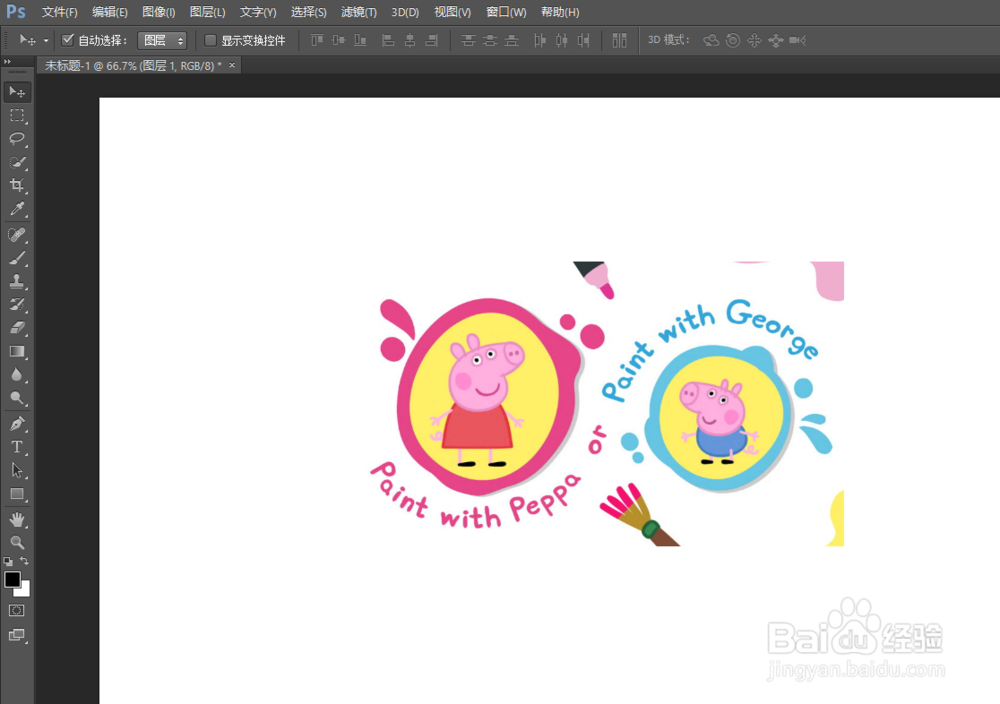Change the screen mode
The height and width of the screenshot is (704, 1000).
click(17, 635)
